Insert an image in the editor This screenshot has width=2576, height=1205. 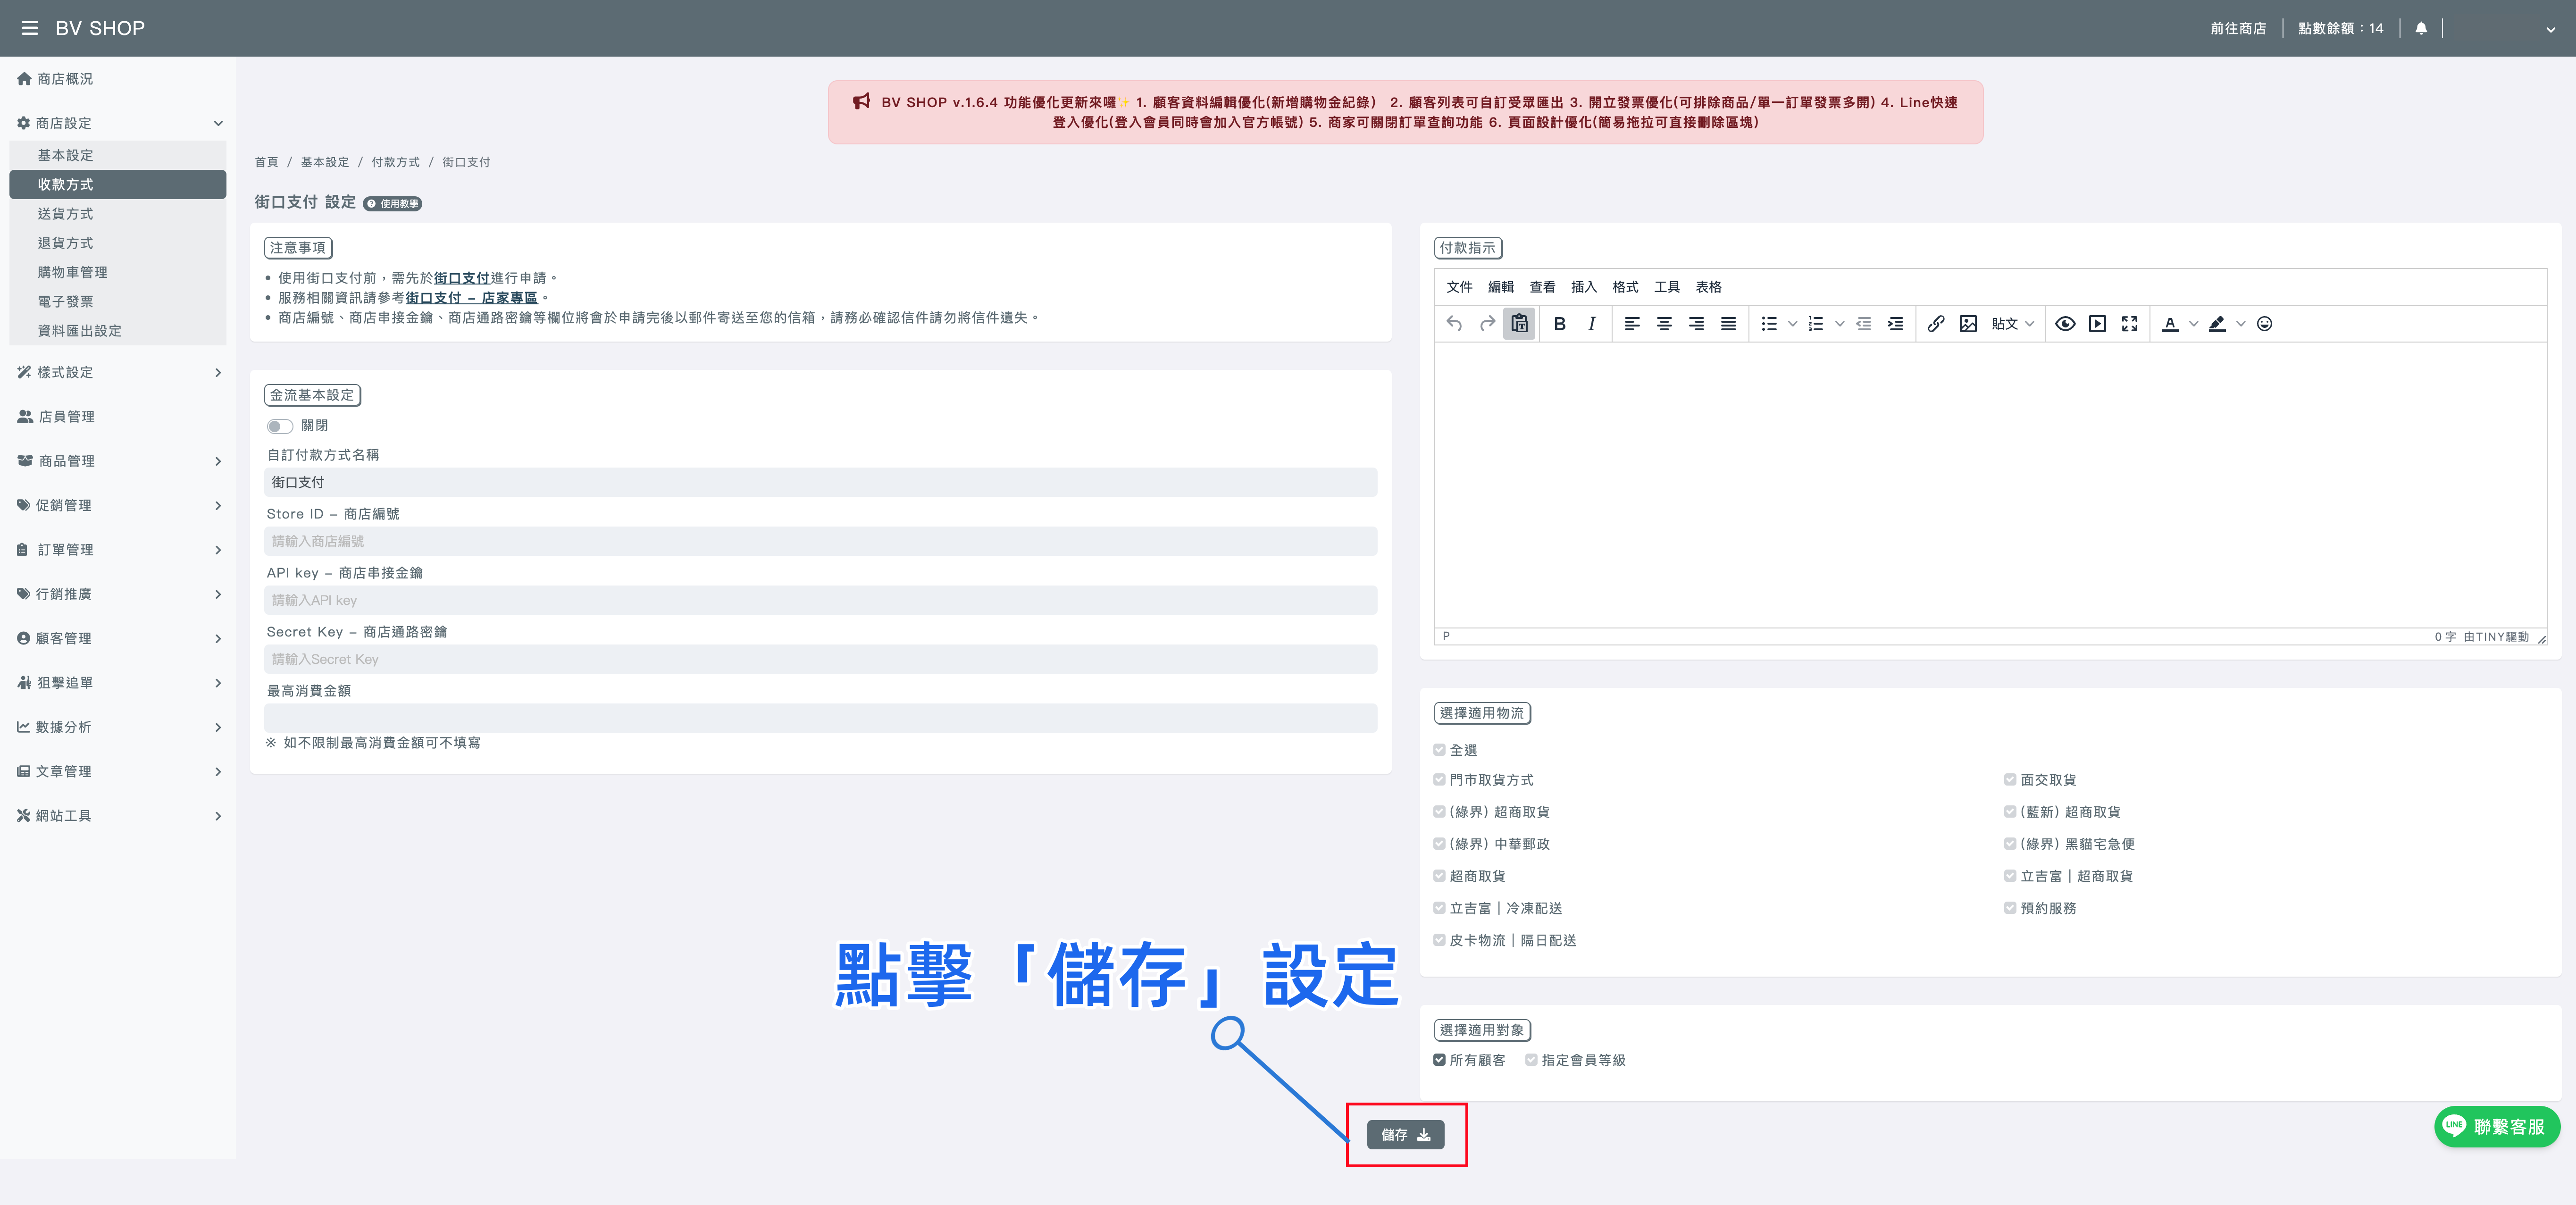1968,324
